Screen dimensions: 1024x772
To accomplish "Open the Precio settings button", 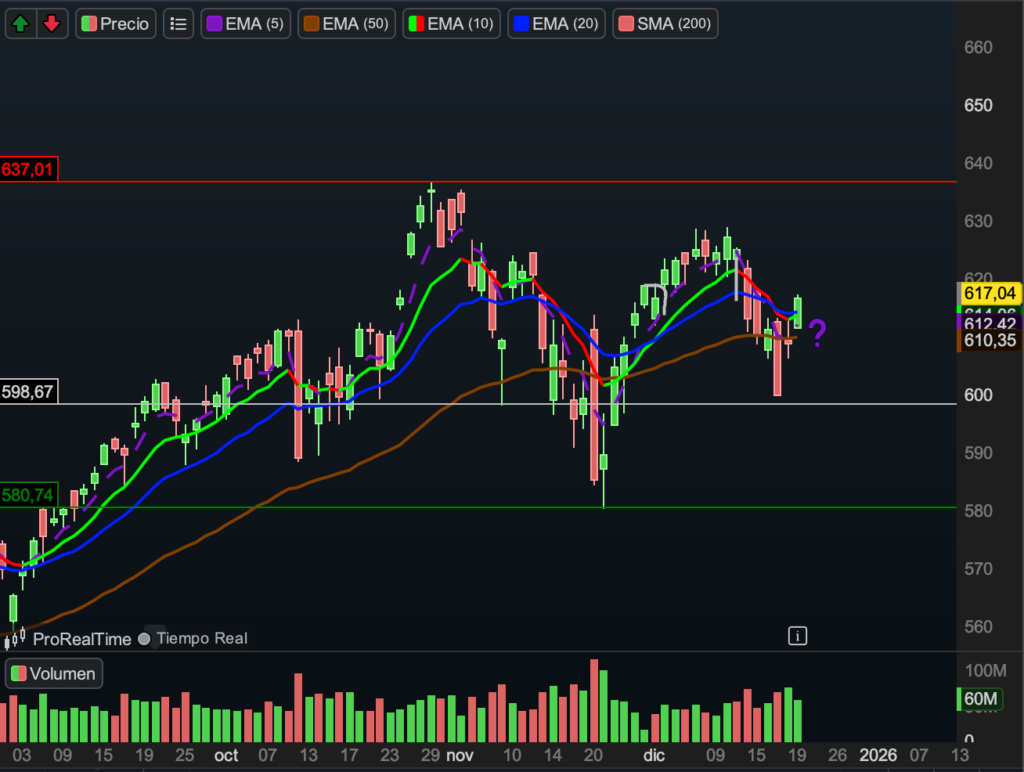I will 116,24.
